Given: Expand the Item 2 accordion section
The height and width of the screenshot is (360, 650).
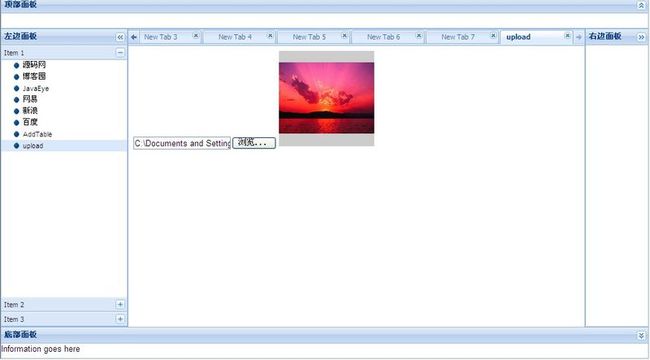Looking at the screenshot, I should pyautogui.click(x=120, y=304).
